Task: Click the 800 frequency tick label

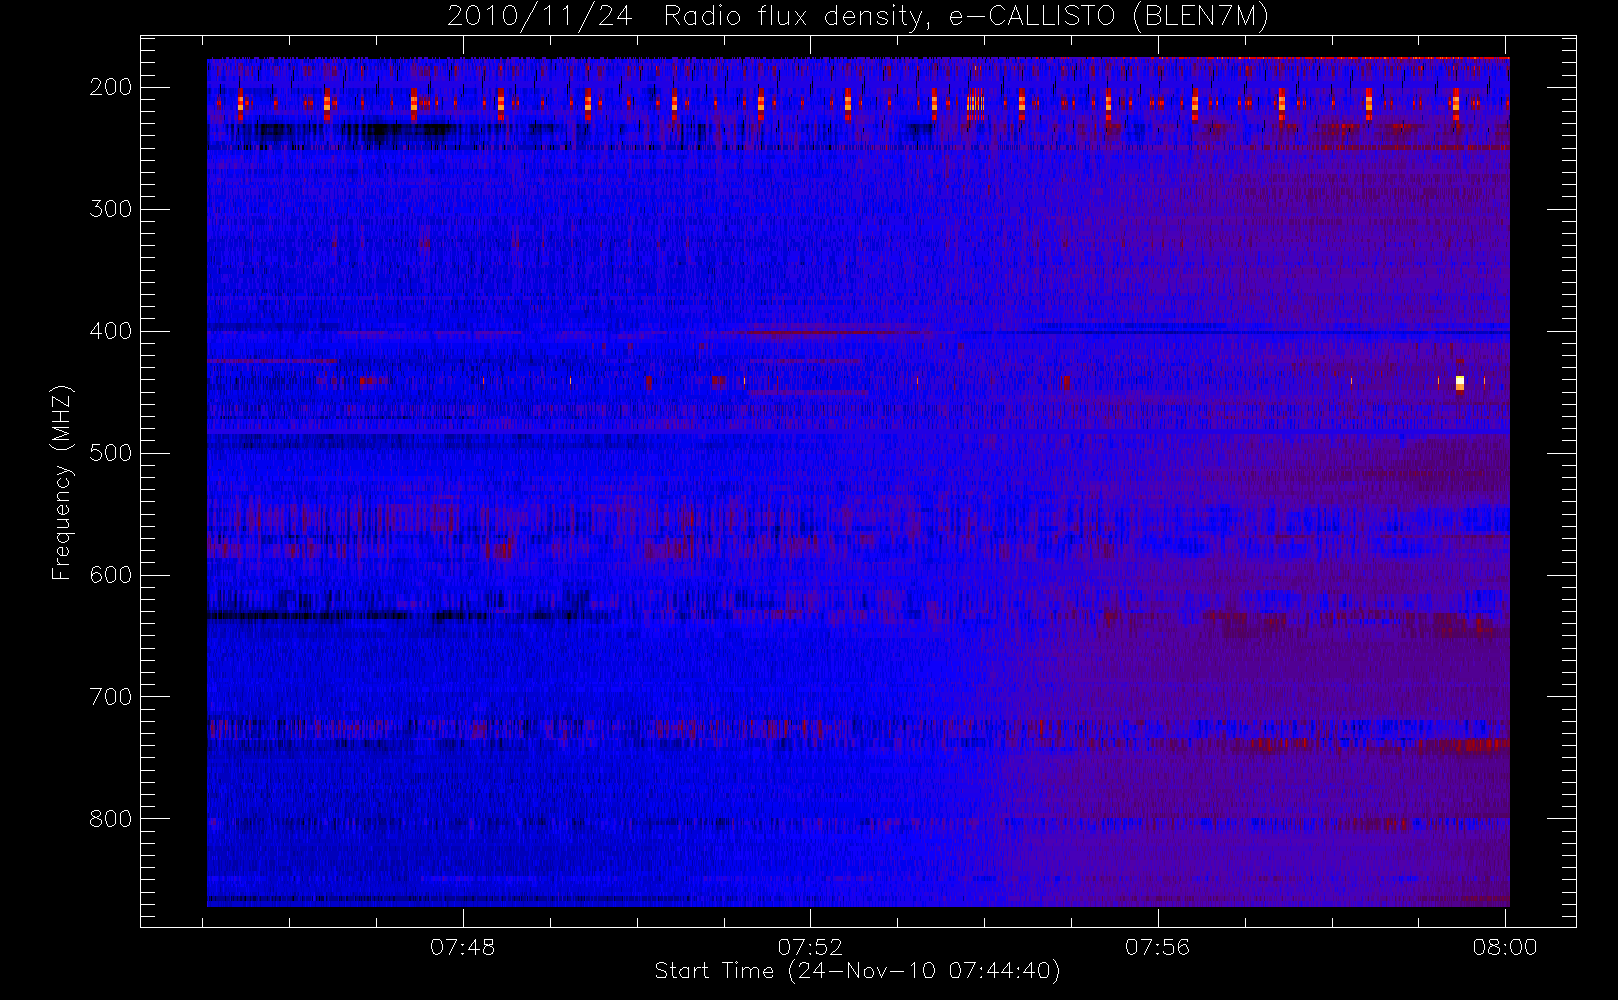Action: 111,819
